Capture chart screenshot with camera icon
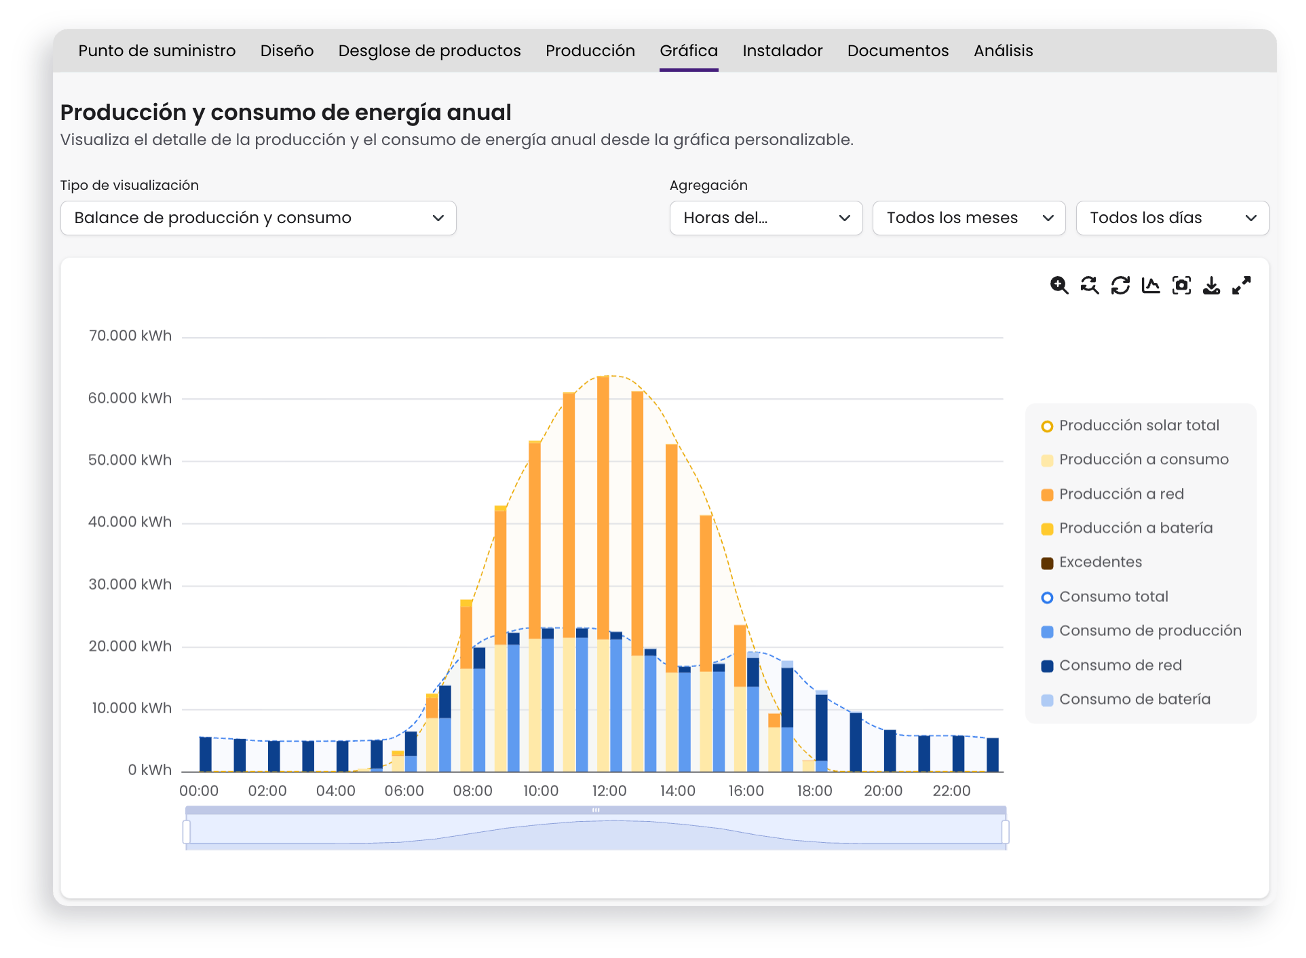 [1181, 286]
